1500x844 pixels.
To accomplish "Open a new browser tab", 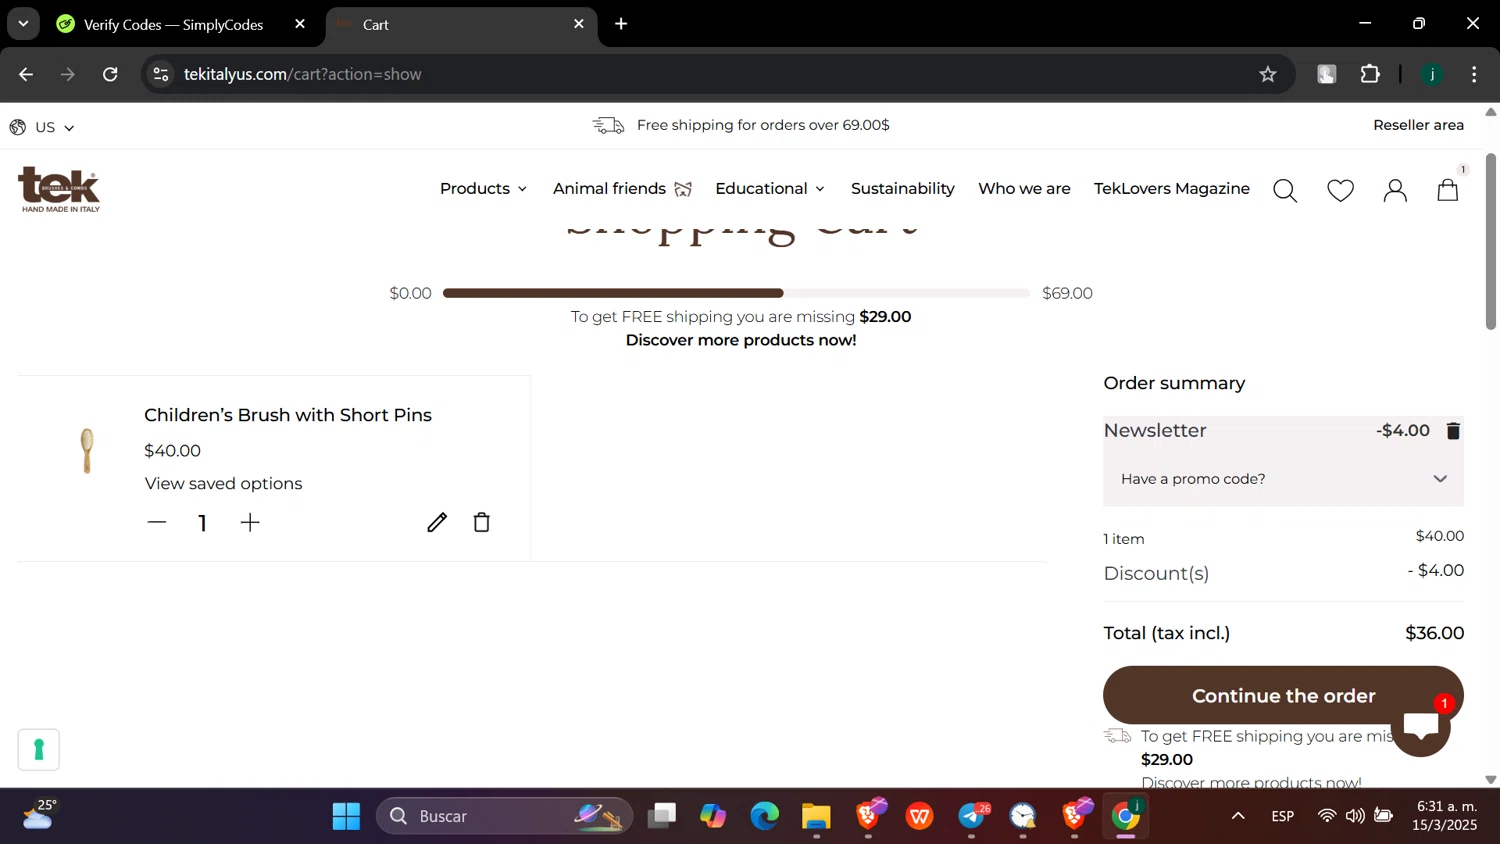I will (x=621, y=24).
